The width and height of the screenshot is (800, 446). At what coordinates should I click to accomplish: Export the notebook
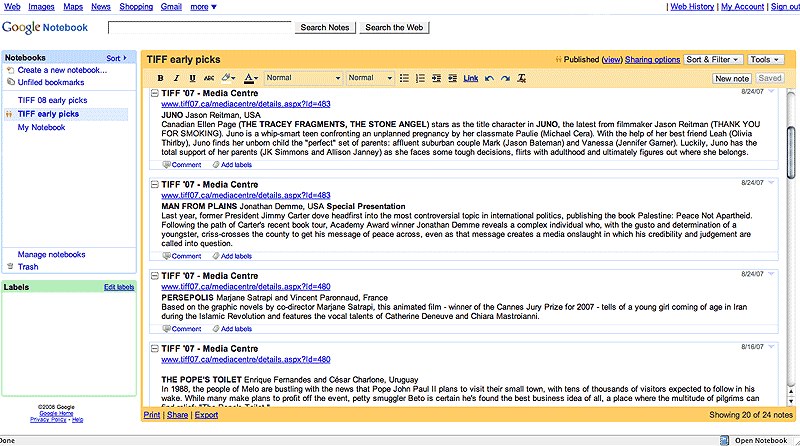pyautogui.click(x=206, y=415)
